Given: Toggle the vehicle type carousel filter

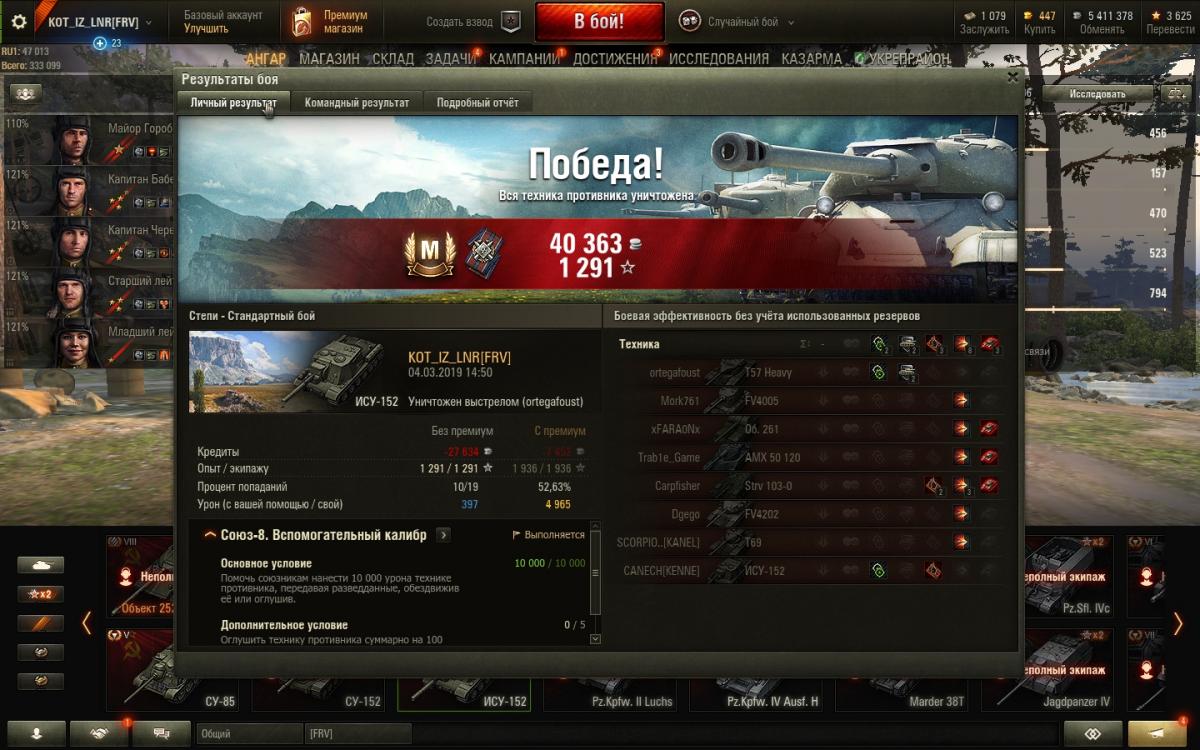Looking at the screenshot, I should click(41, 565).
